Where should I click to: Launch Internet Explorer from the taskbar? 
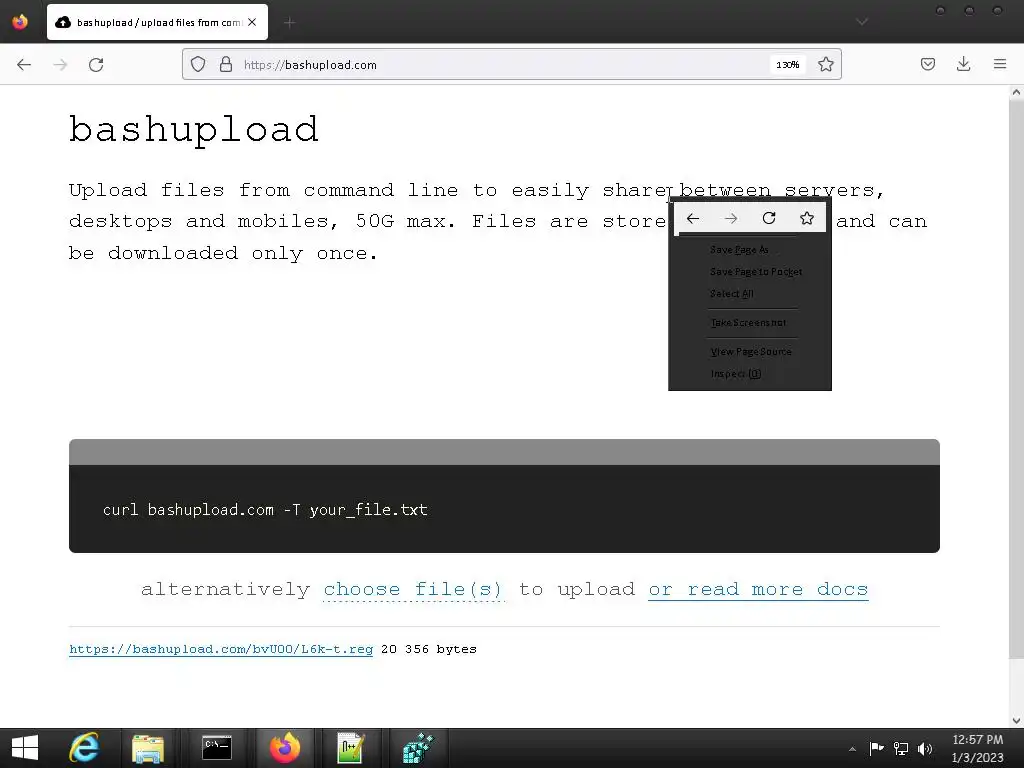point(84,748)
